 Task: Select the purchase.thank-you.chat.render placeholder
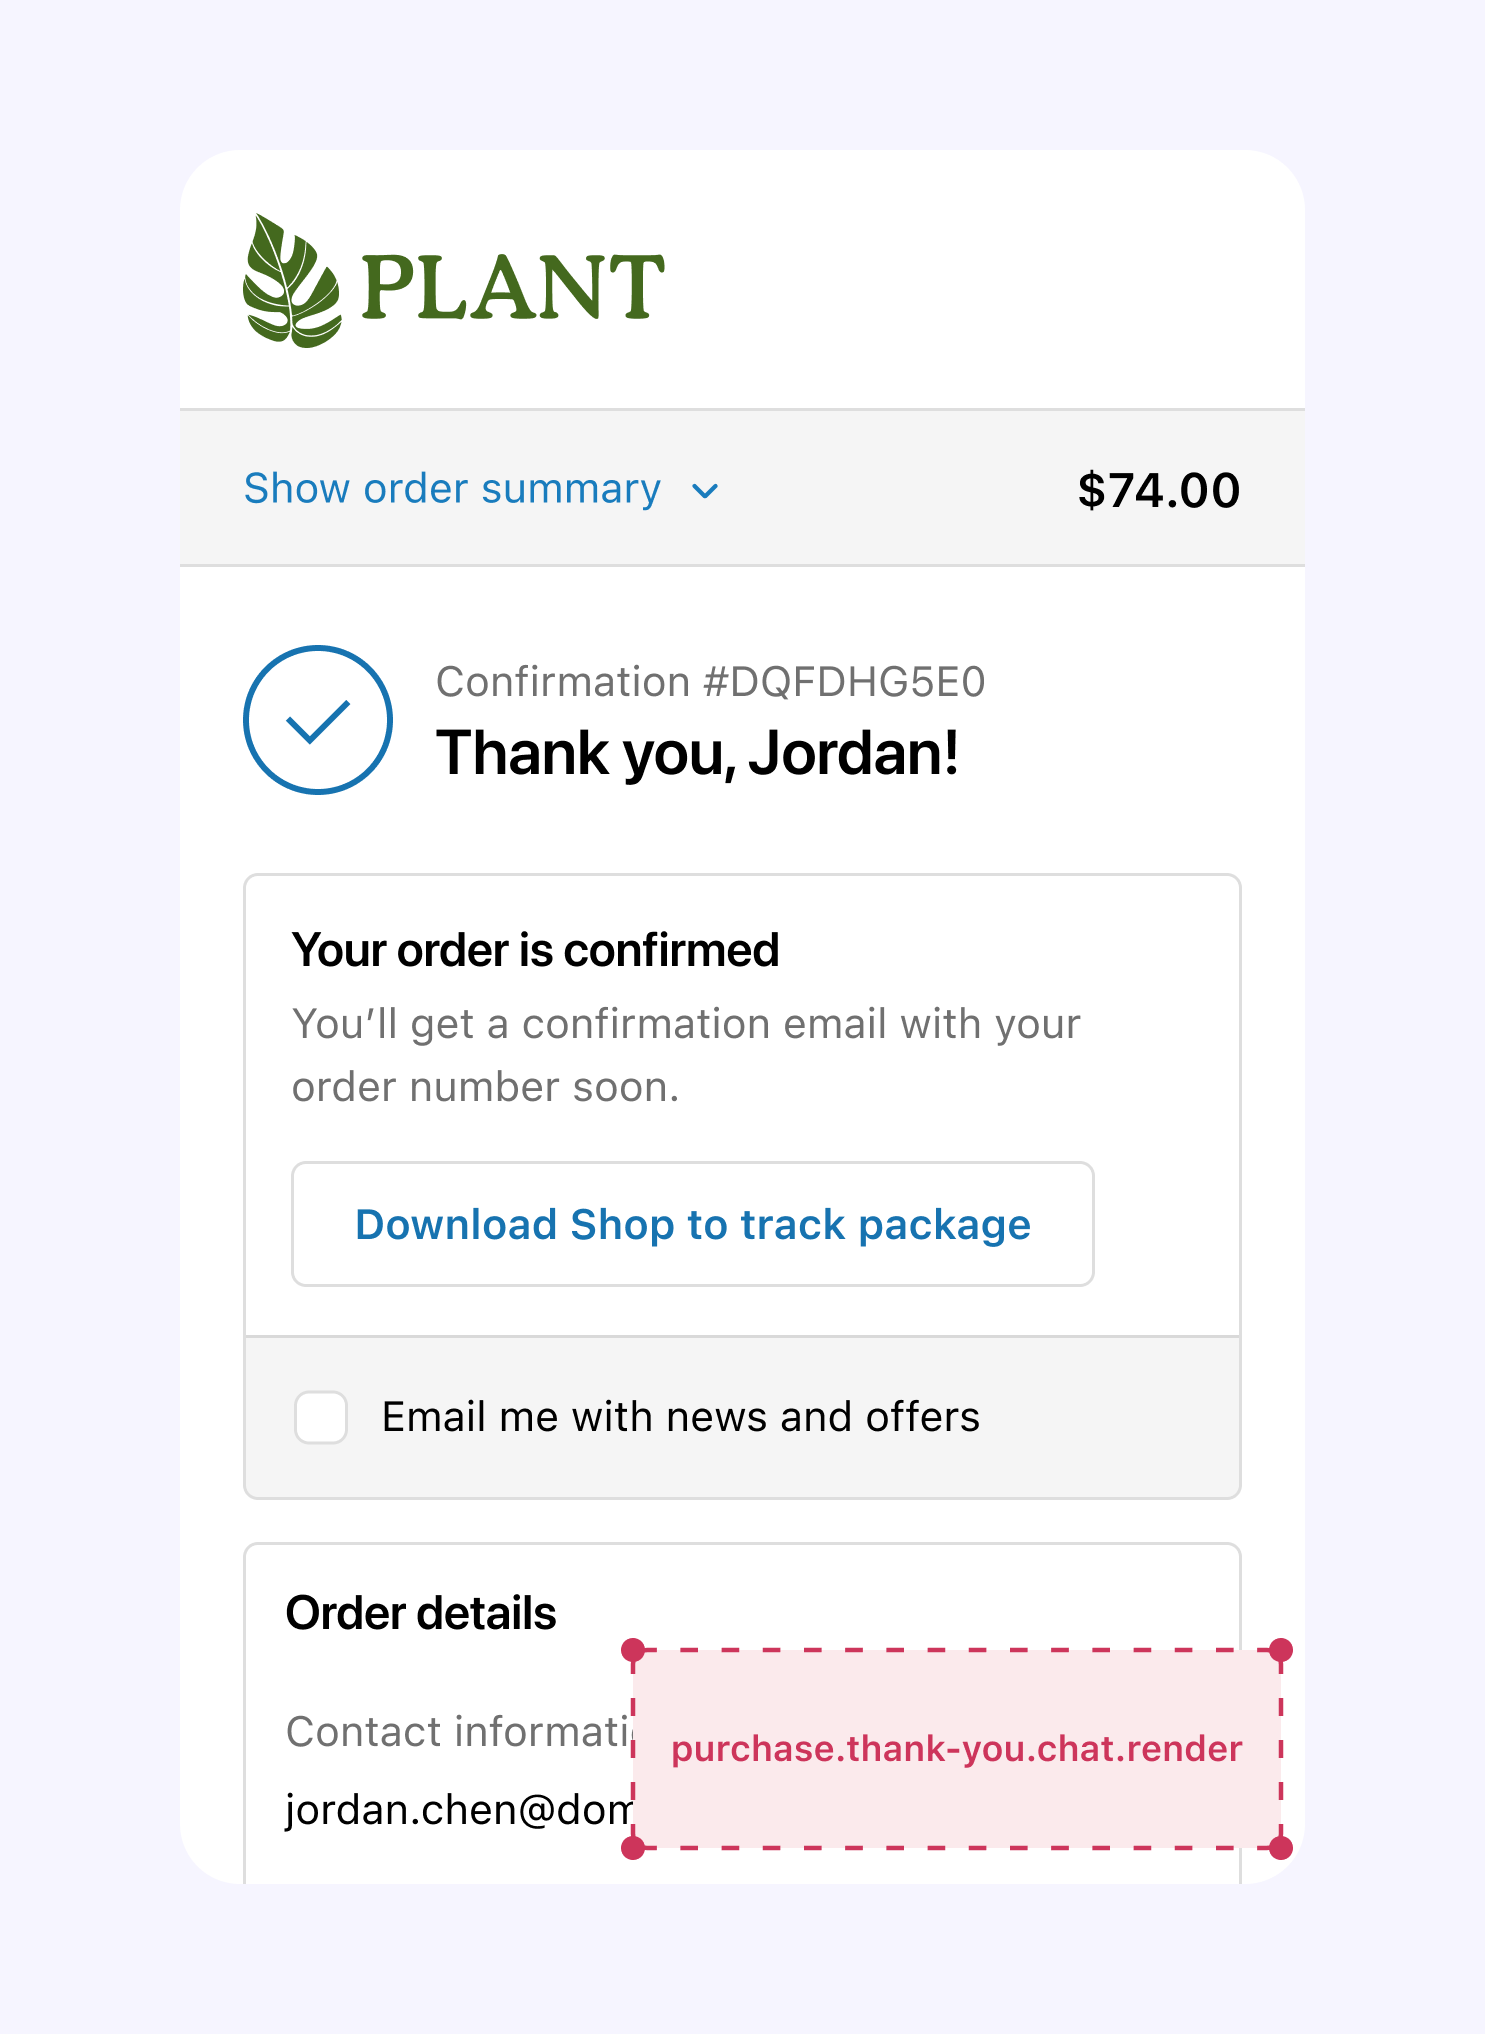tap(956, 1749)
